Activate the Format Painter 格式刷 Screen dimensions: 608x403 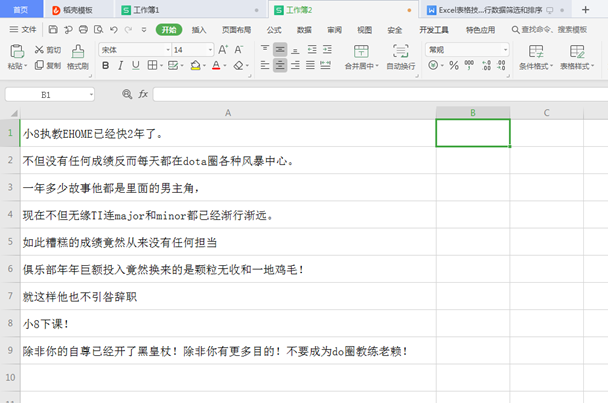point(78,57)
